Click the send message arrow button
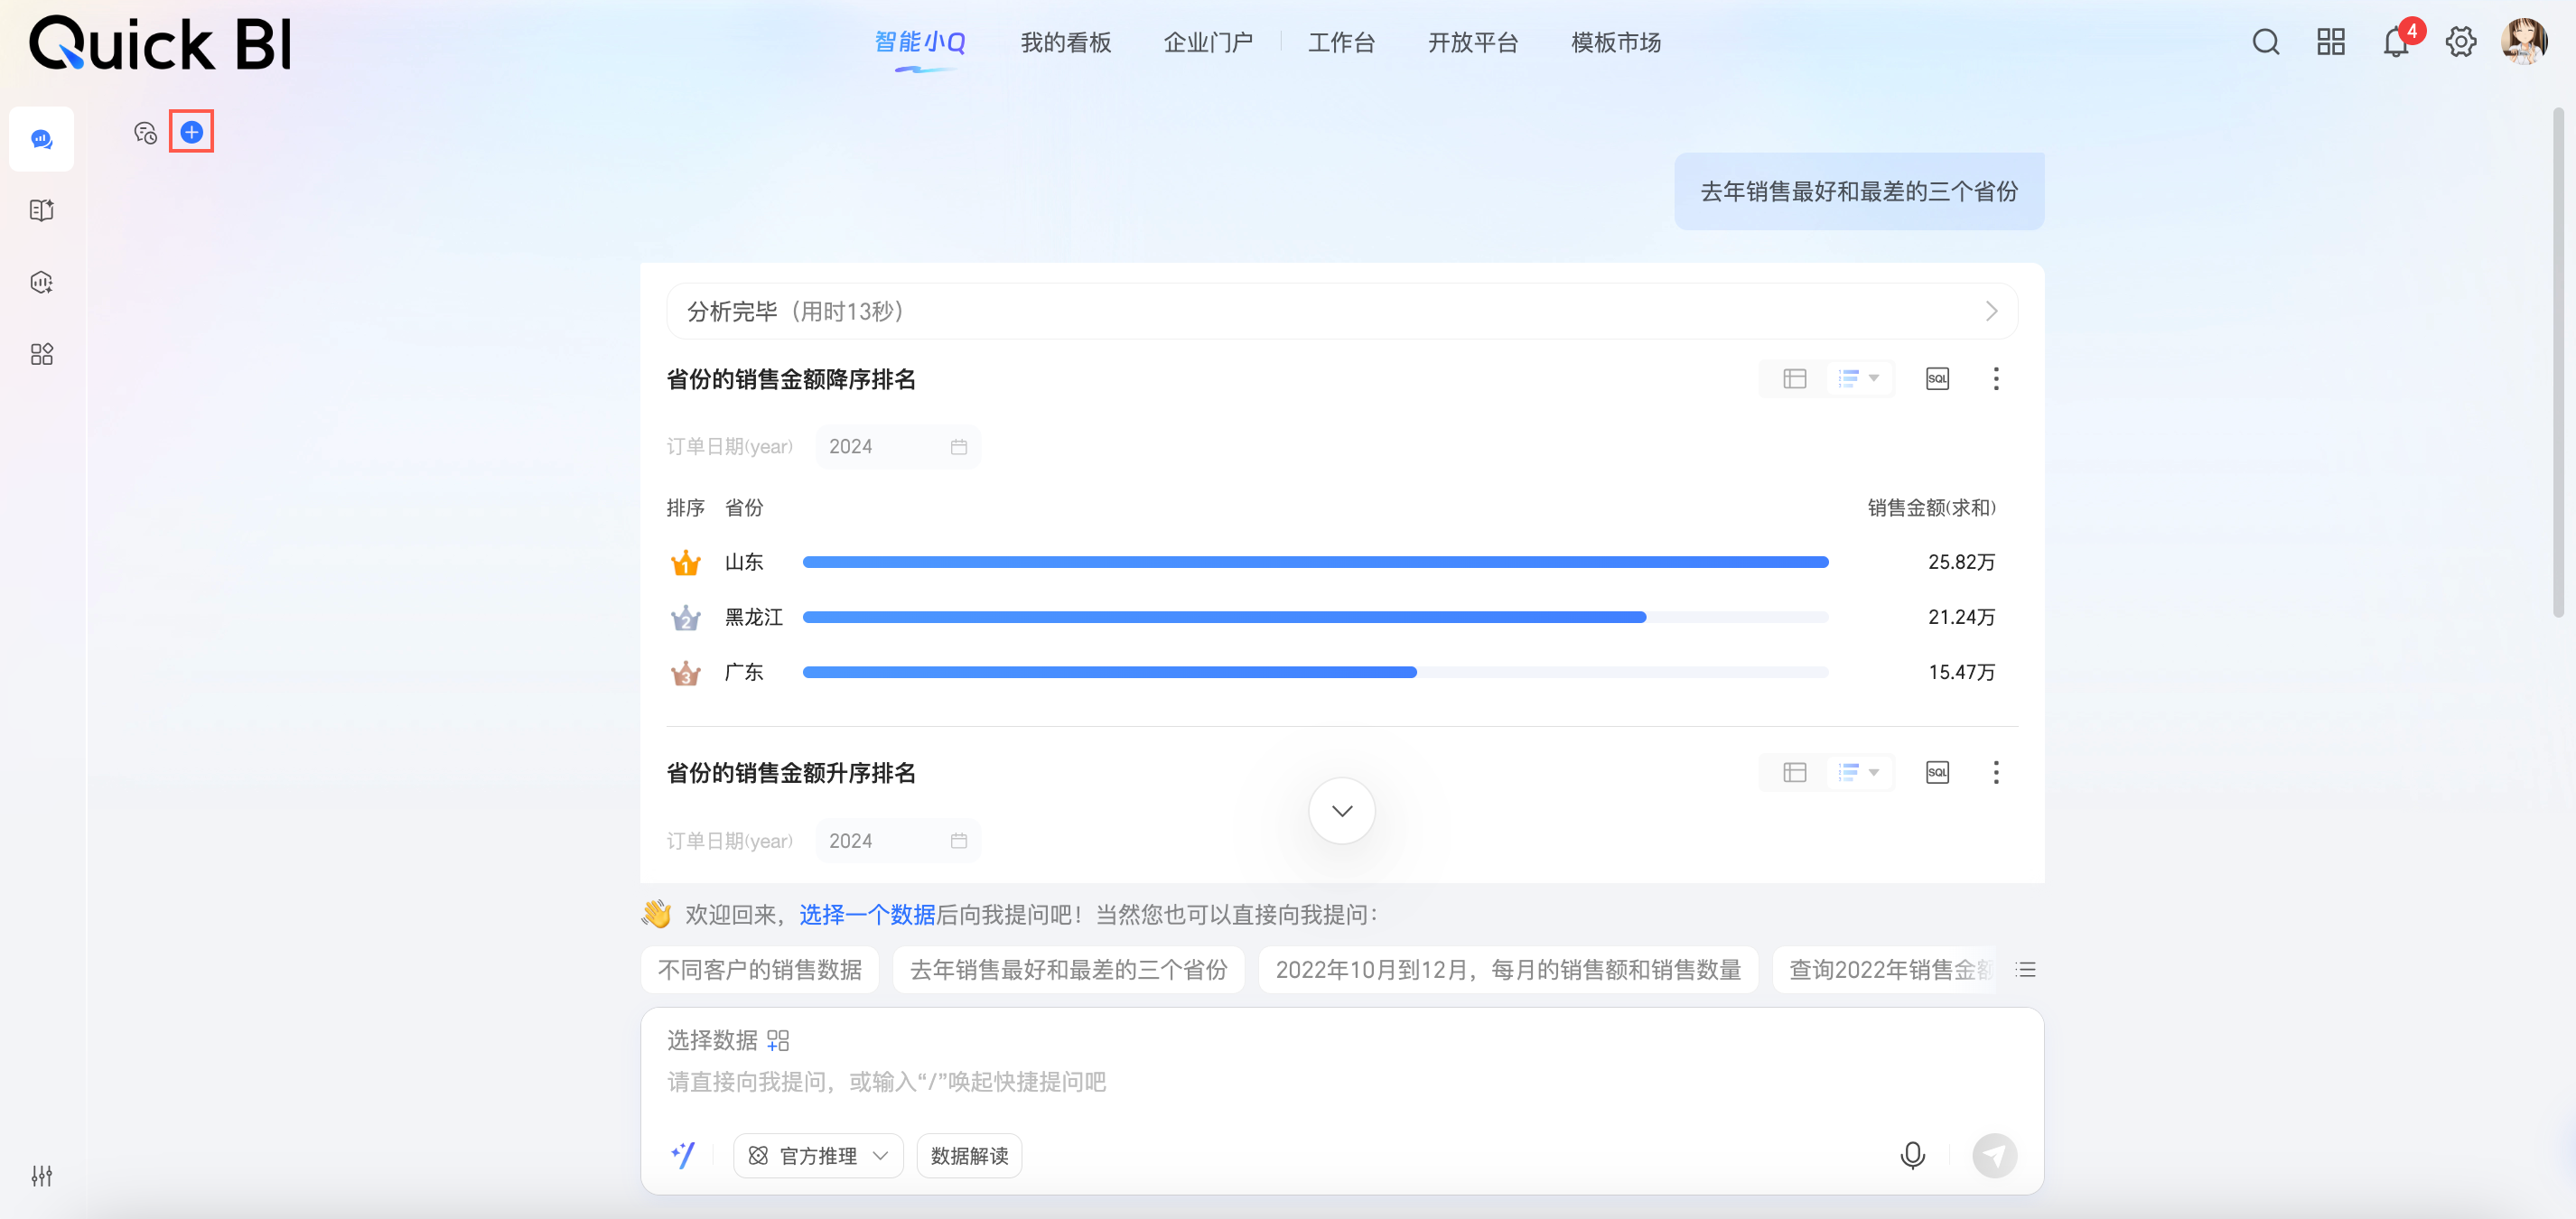Image resolution: width=2576 pixels, height=1219 pixels. point(1993,1155)
